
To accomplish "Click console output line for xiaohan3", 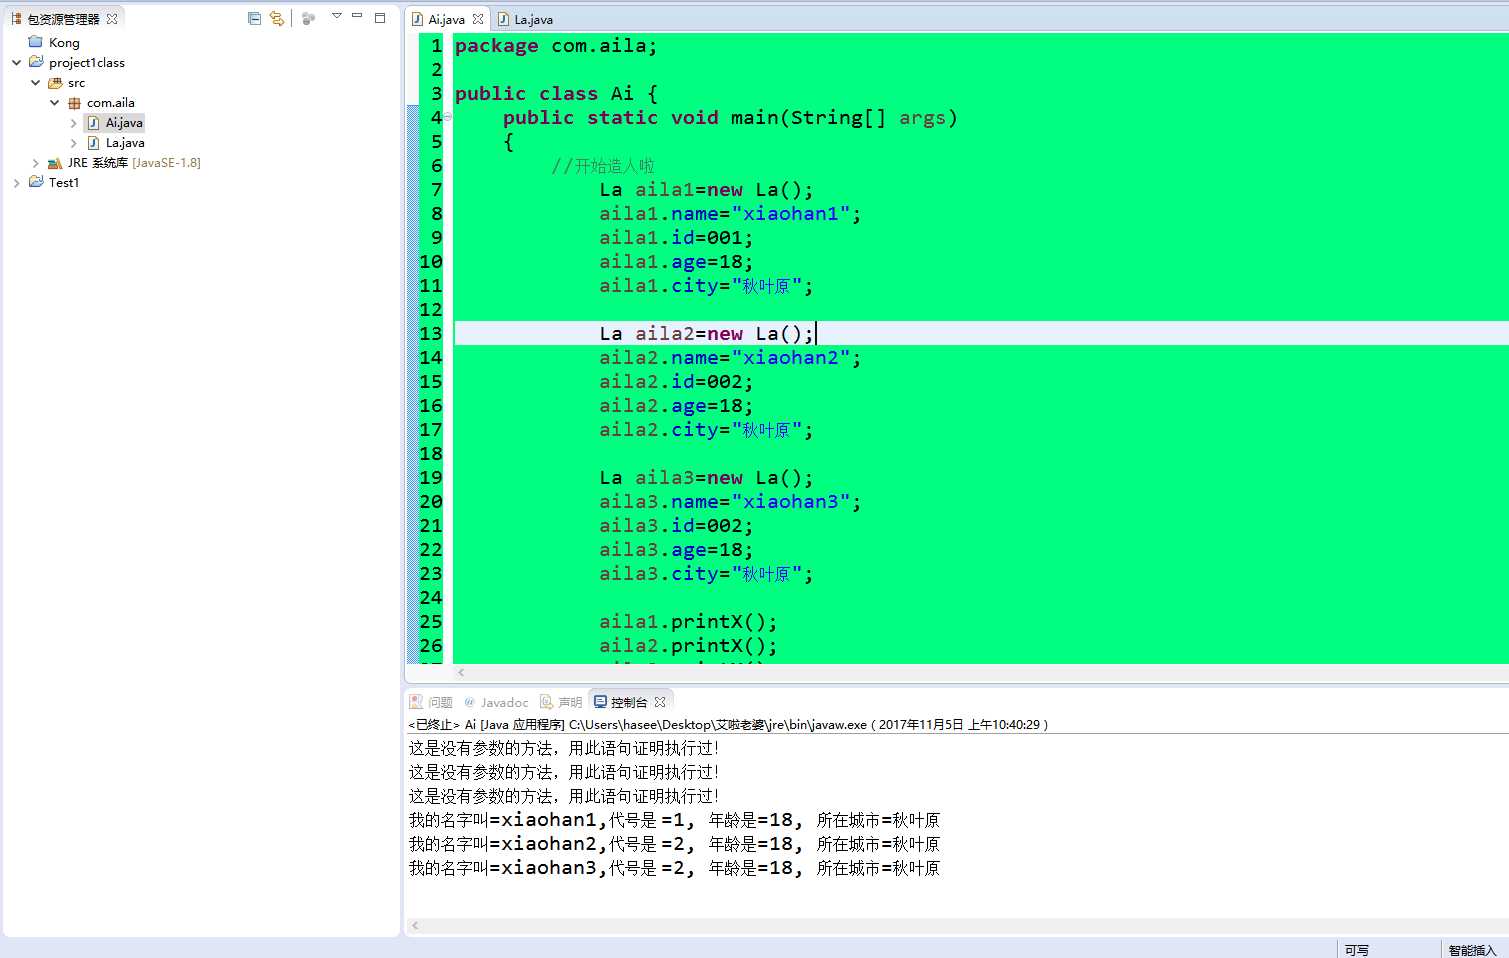I will click(x=674, y=868).
